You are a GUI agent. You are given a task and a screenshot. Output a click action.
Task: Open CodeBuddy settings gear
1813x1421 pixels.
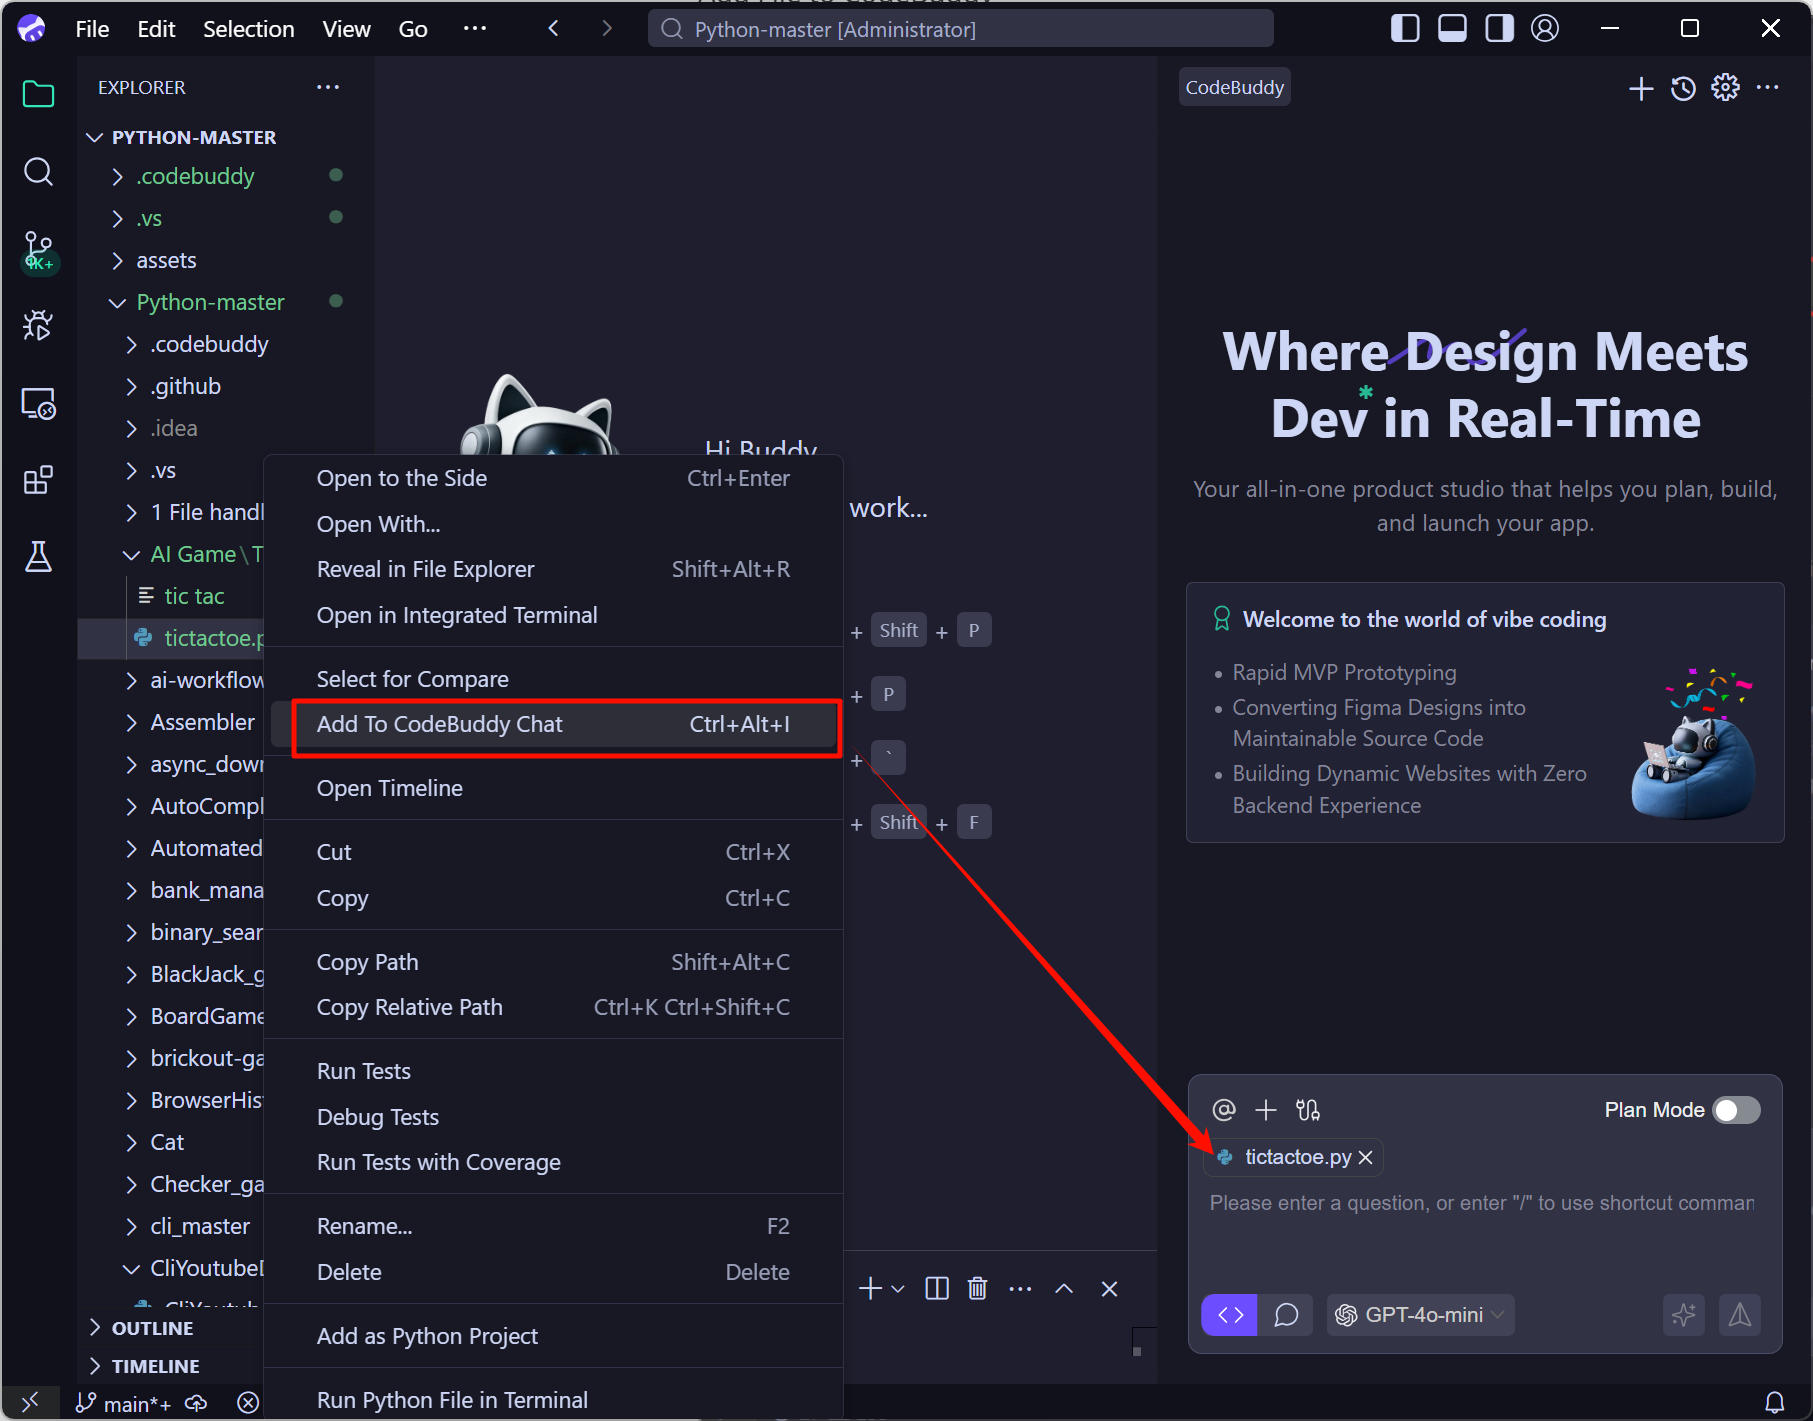1725,88
